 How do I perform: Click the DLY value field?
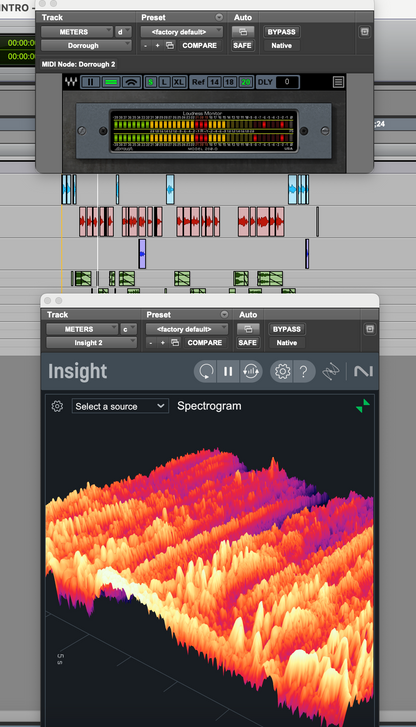tap(287, 82)
